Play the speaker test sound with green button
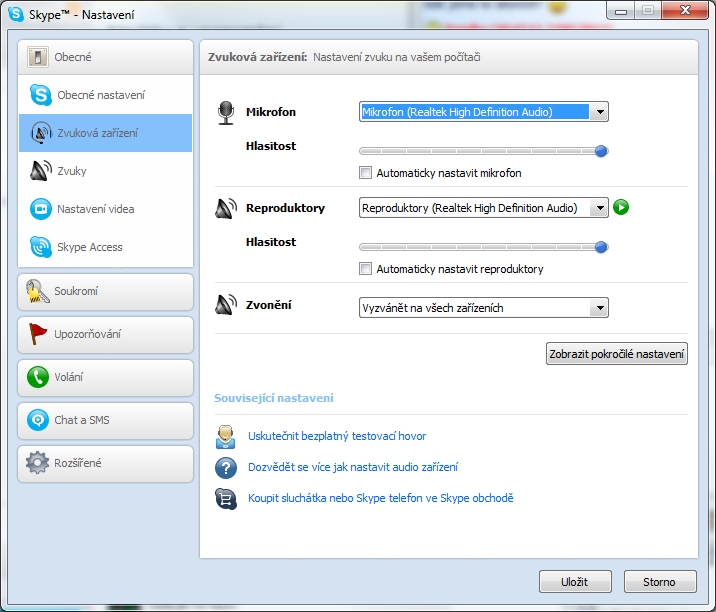This screenshot has height=612, width=716. [621, 207]
